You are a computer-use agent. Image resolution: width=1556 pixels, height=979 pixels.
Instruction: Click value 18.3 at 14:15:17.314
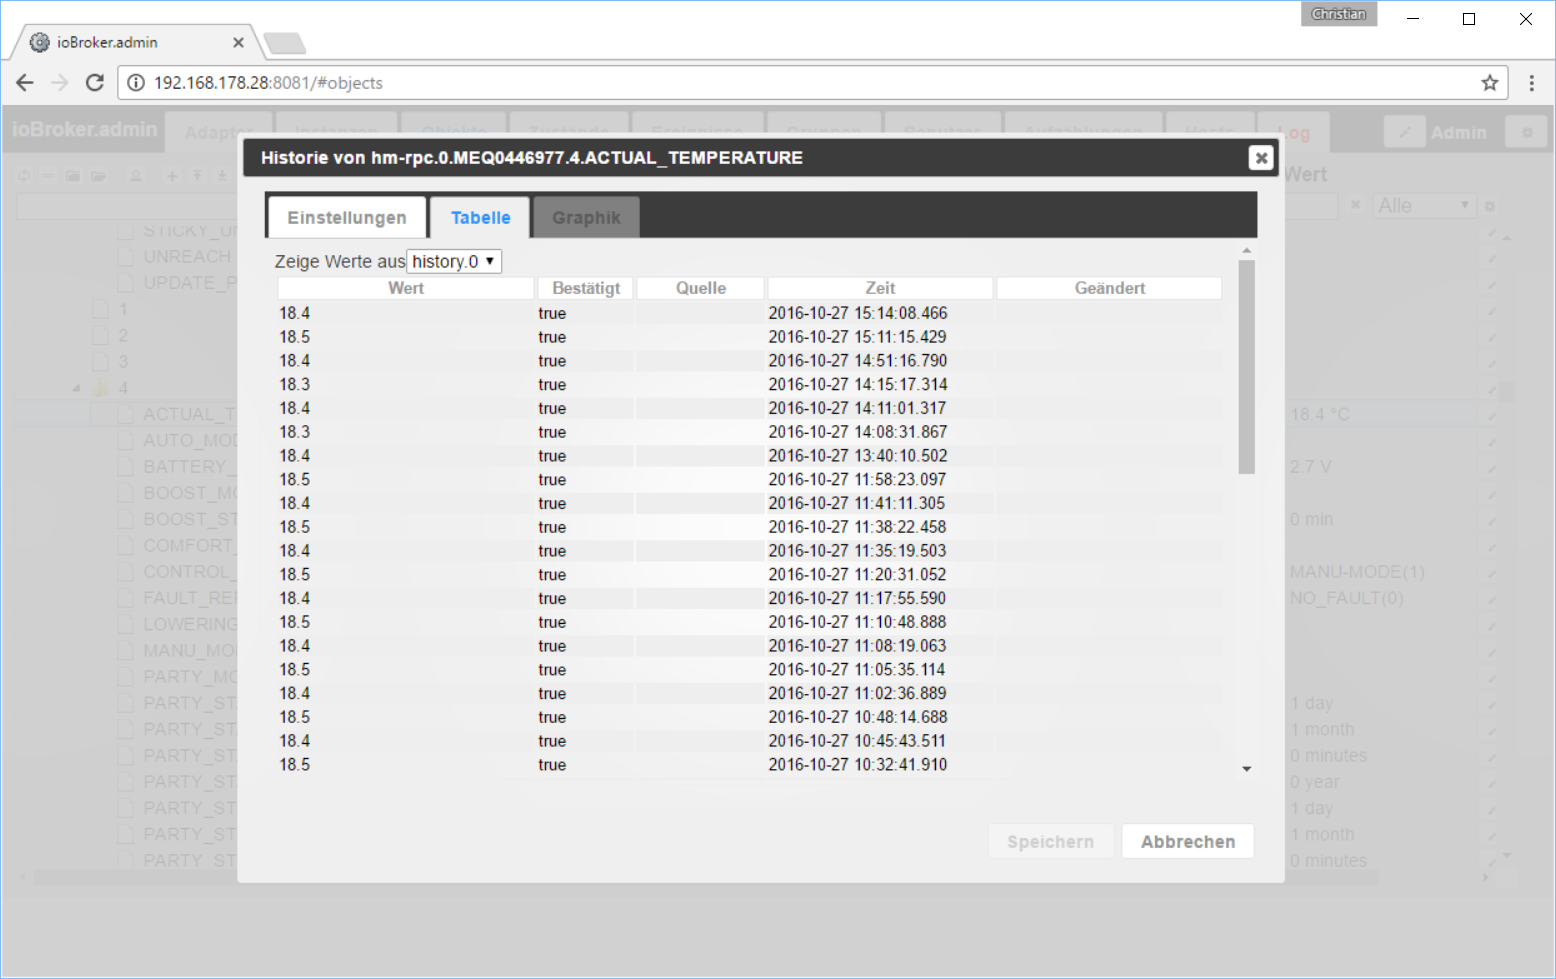pyautogui.click(x=295, y=384)
